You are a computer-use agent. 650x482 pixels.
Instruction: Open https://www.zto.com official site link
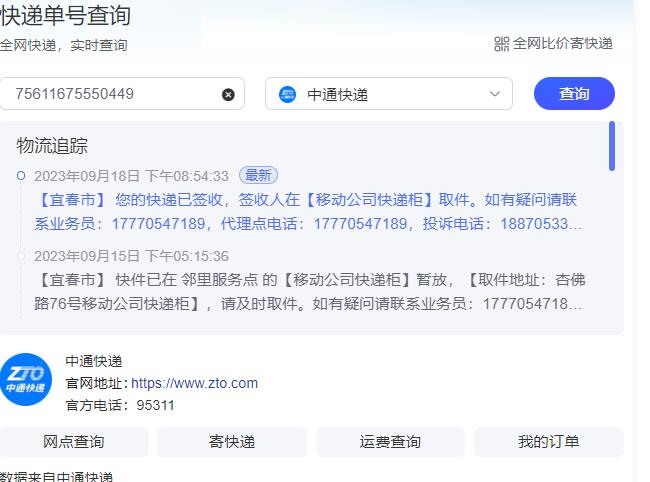pos(194,383)
